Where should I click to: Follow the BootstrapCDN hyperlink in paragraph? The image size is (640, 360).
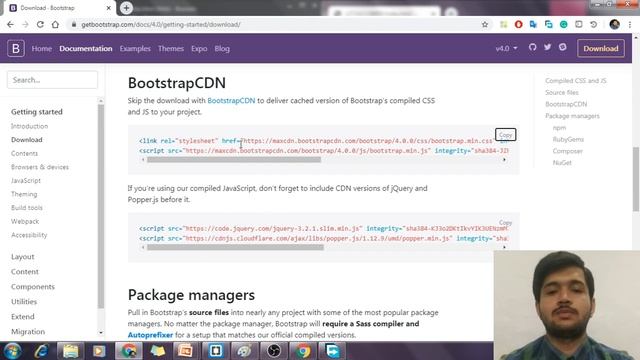pyautogui.click(x=231, y=100)
